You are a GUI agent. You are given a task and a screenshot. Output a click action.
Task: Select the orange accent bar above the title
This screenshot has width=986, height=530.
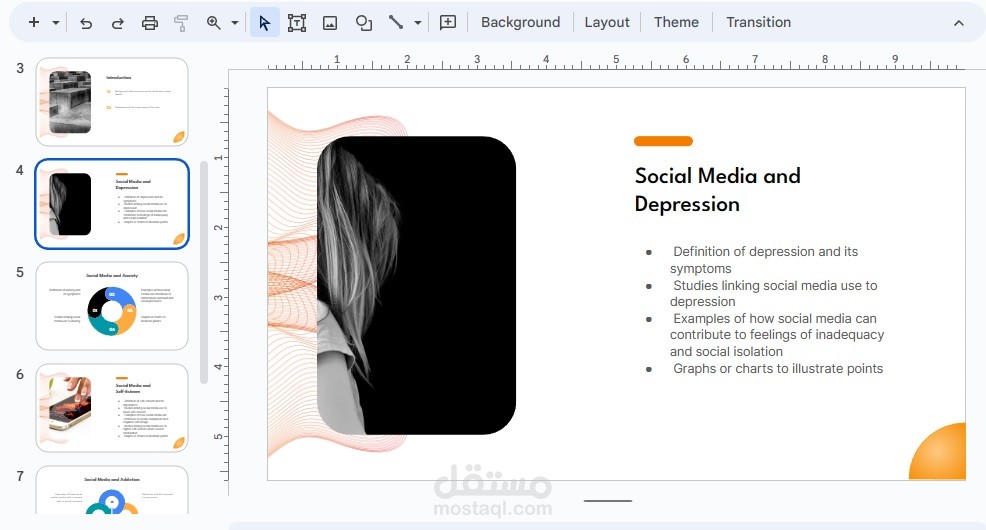tap(663, 141)
